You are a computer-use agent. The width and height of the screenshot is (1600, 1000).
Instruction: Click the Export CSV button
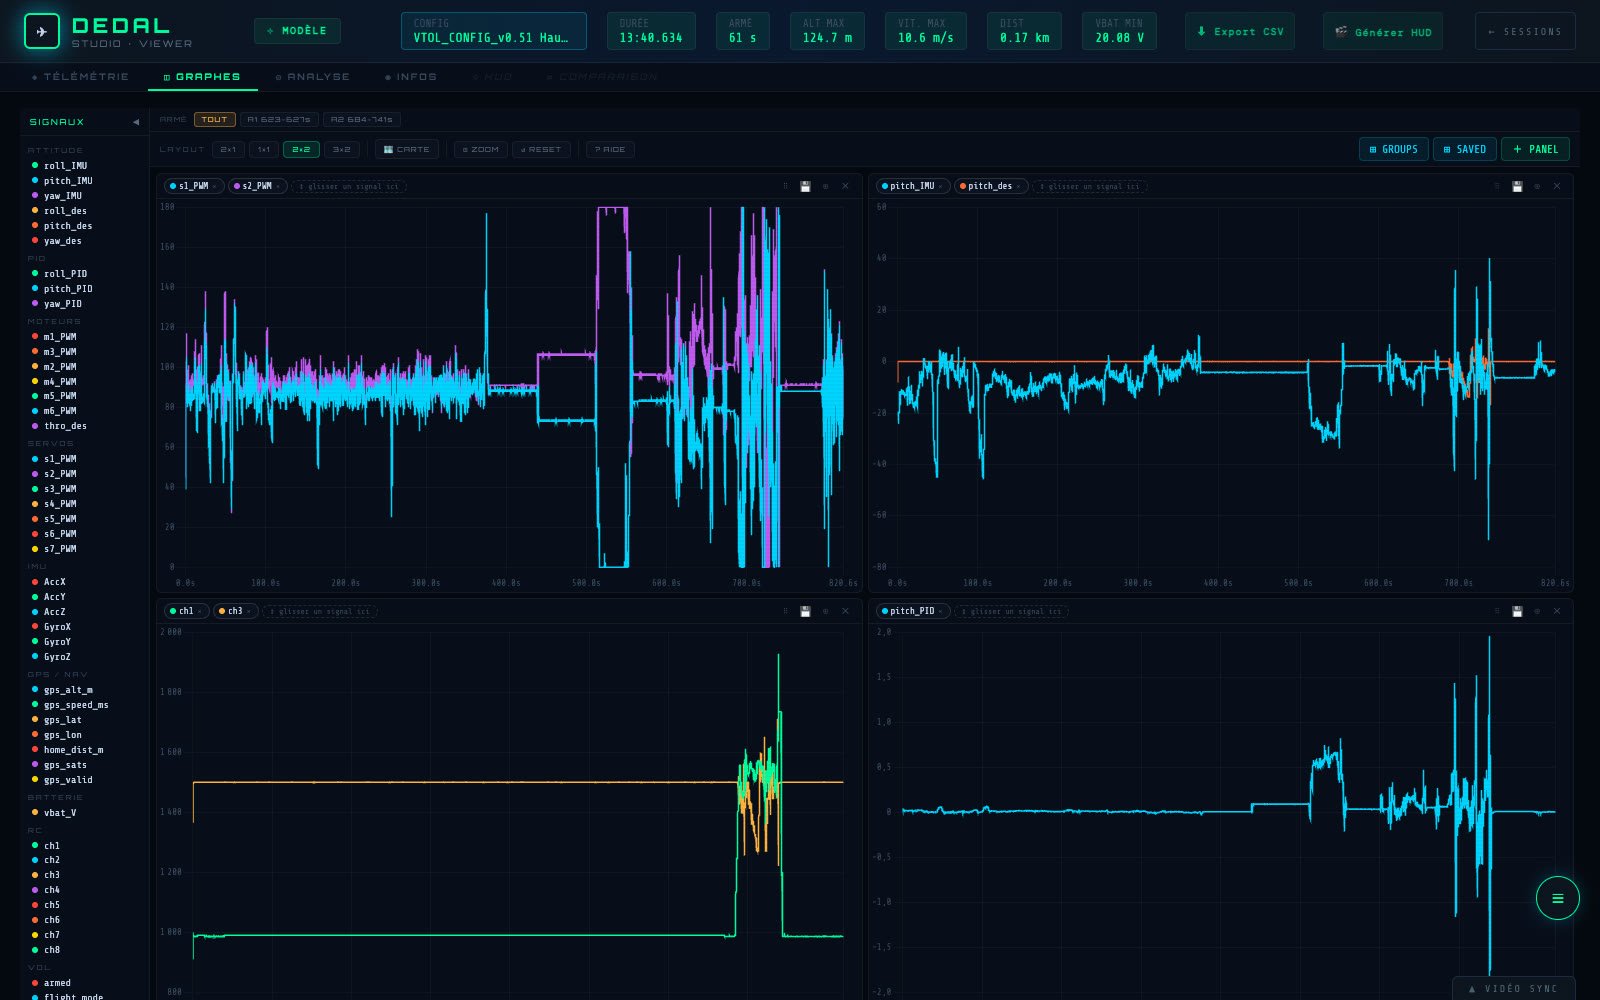click(x=1240, y=31)
